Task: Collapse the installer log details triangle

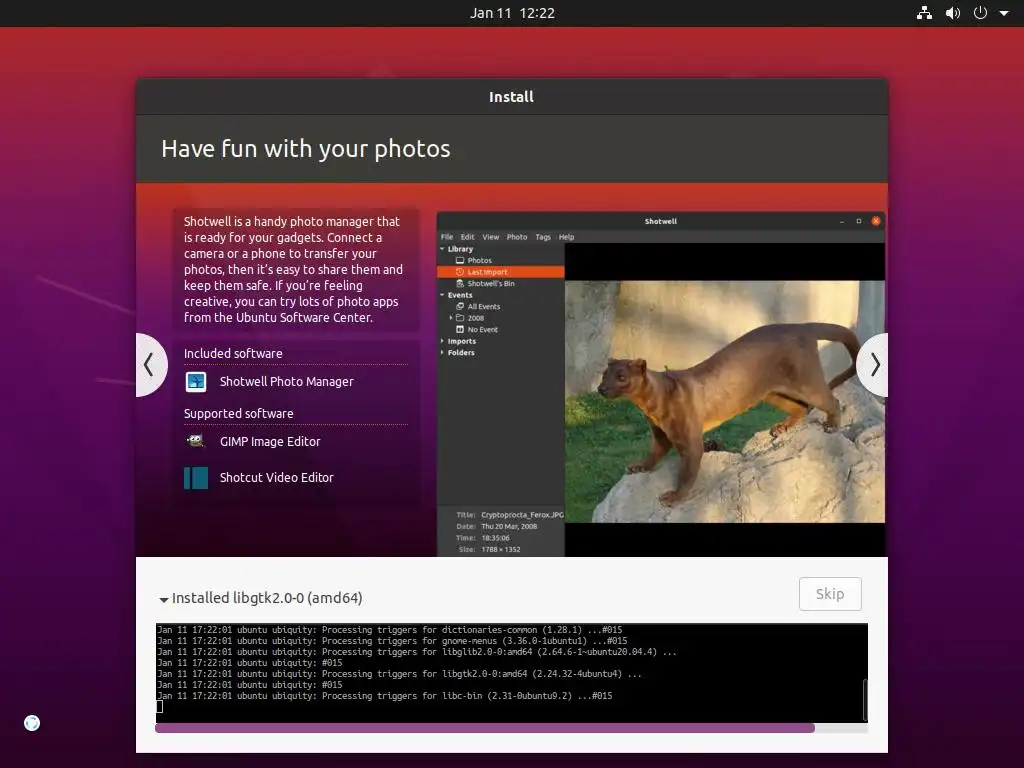Action: tap(164, 599)
